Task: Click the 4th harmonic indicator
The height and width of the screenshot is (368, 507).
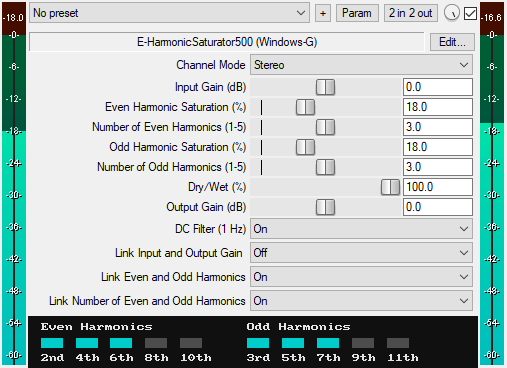Action: click(x=87, y=343)
